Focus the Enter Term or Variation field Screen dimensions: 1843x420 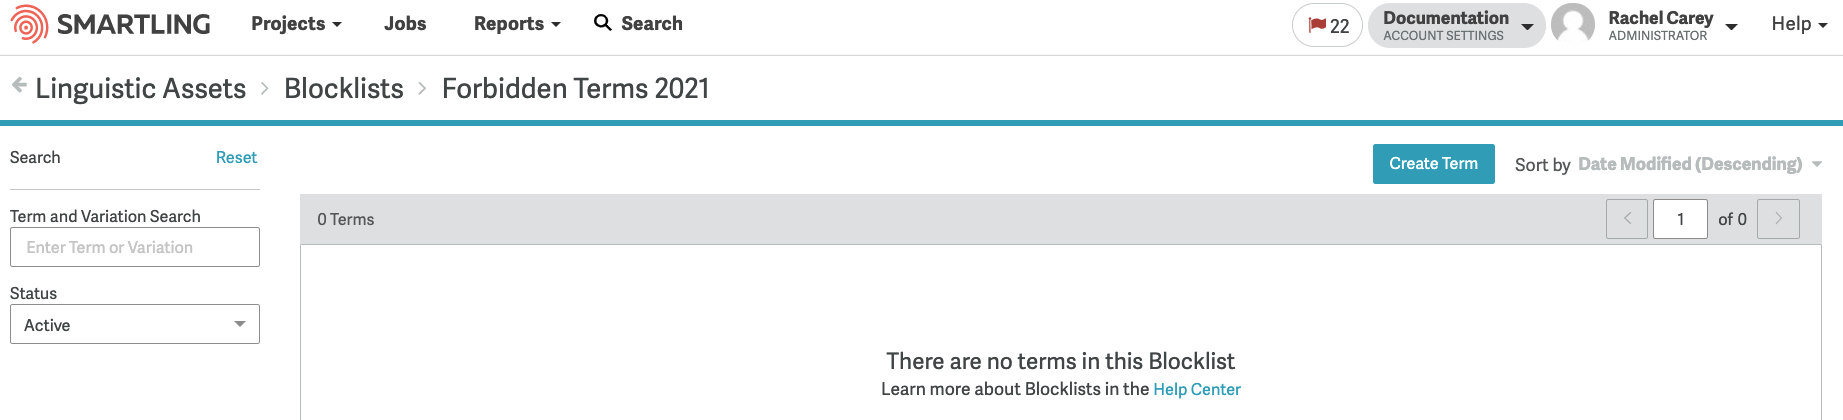(x=135, y=247)
